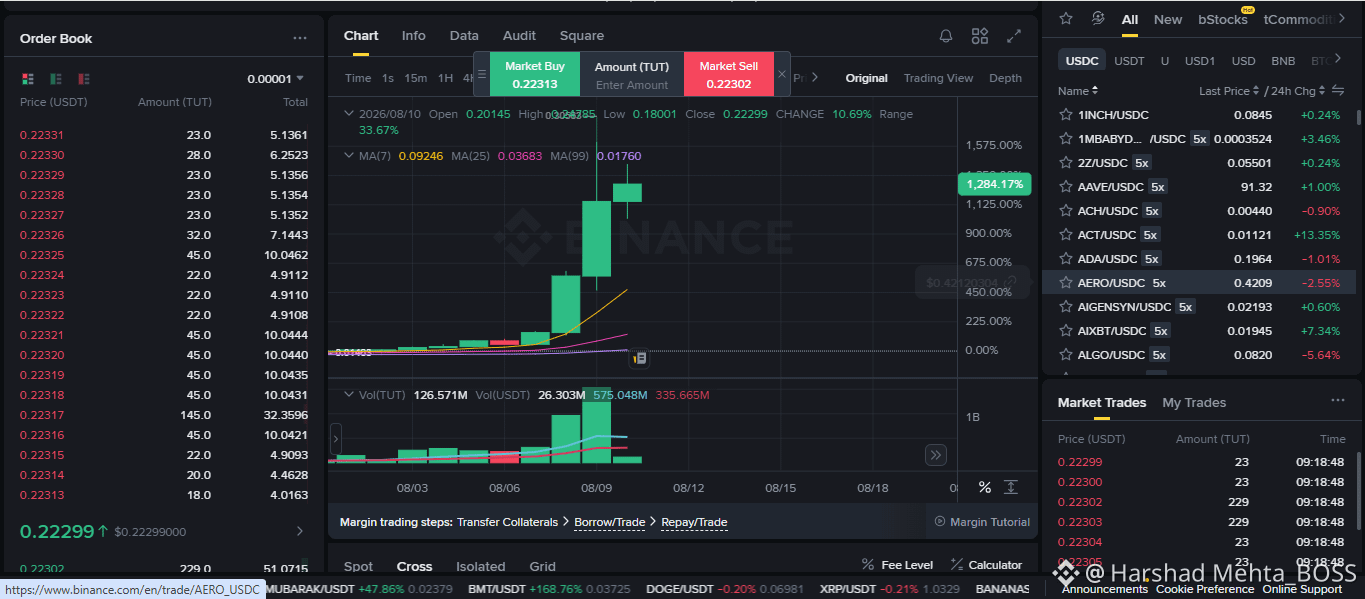Screen dimensions: 1365x599
Task: Select the Isolated margin tab
Action: (481, 566)
